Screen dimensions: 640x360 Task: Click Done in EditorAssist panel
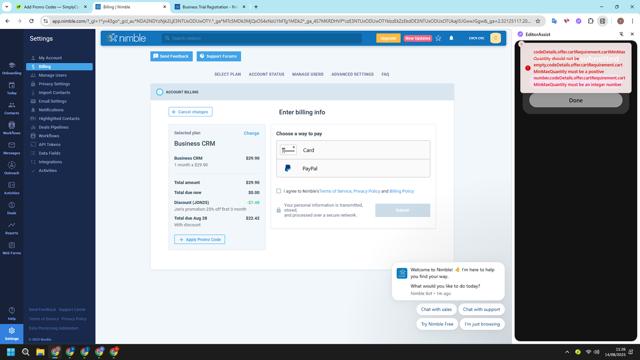tap(576, 100)
